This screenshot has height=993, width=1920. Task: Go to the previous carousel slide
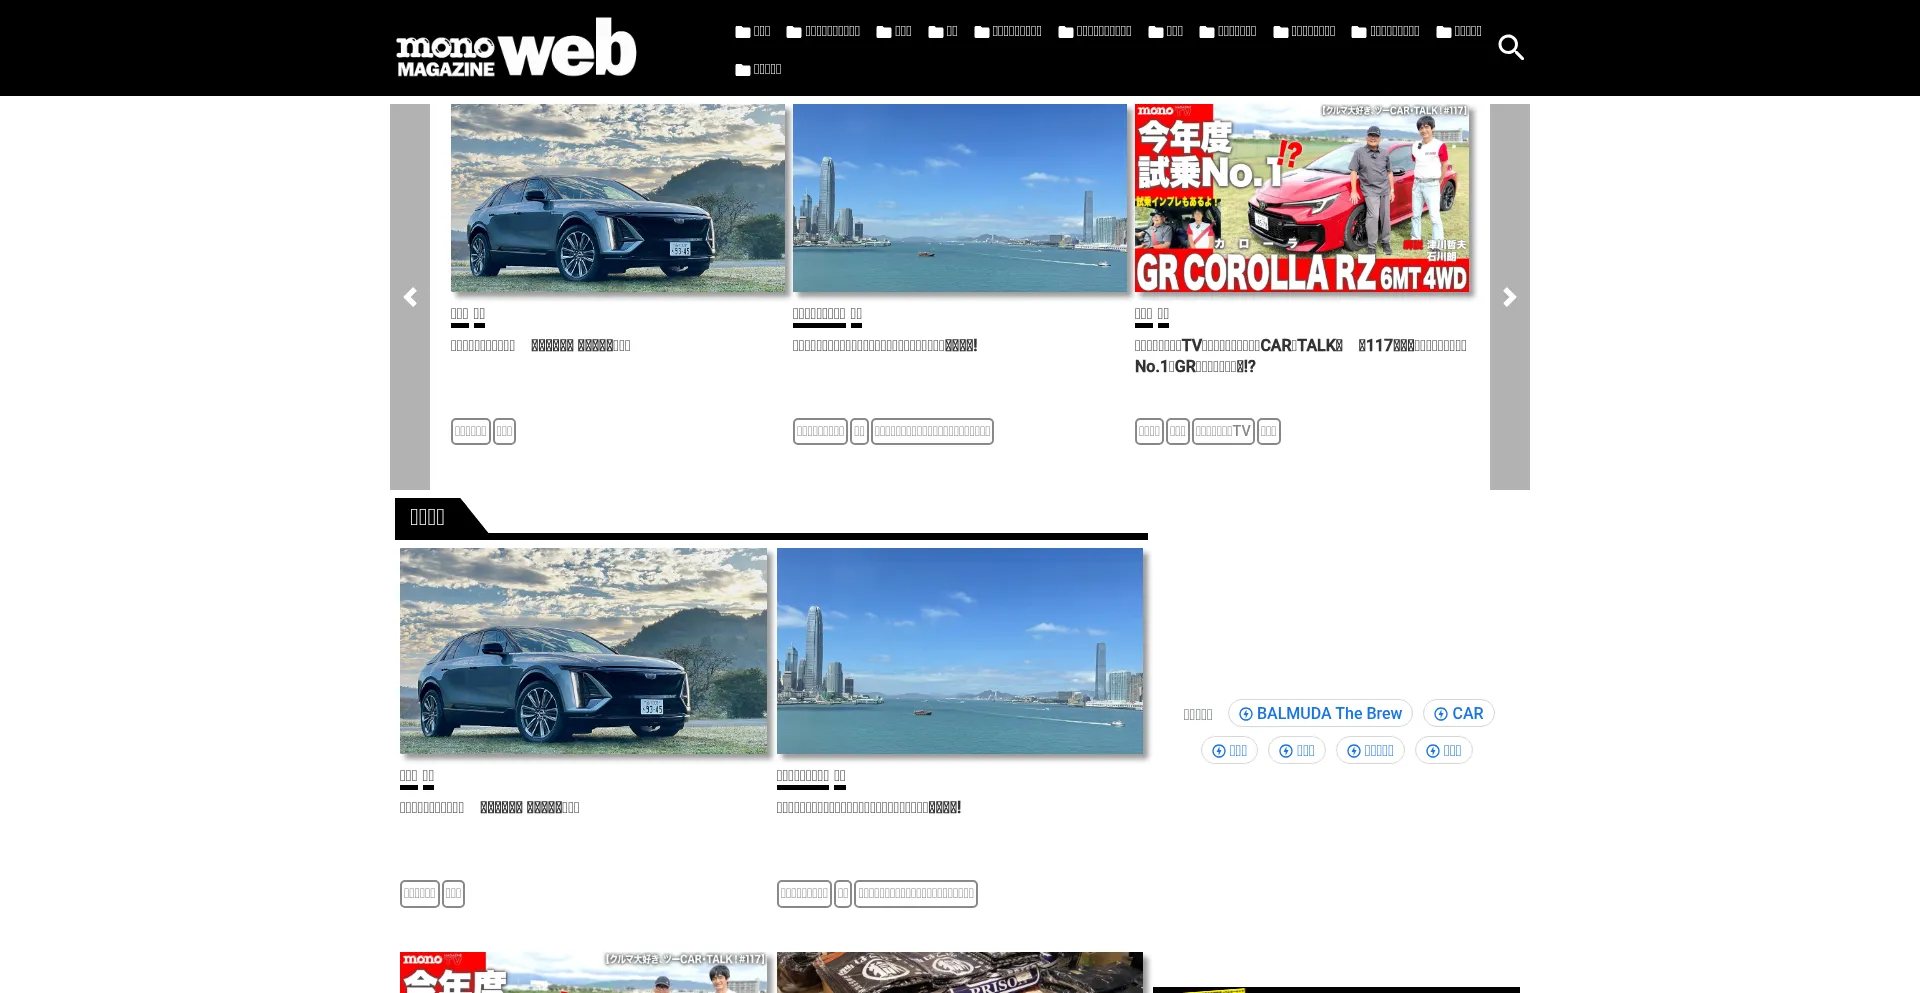point(410,297)
